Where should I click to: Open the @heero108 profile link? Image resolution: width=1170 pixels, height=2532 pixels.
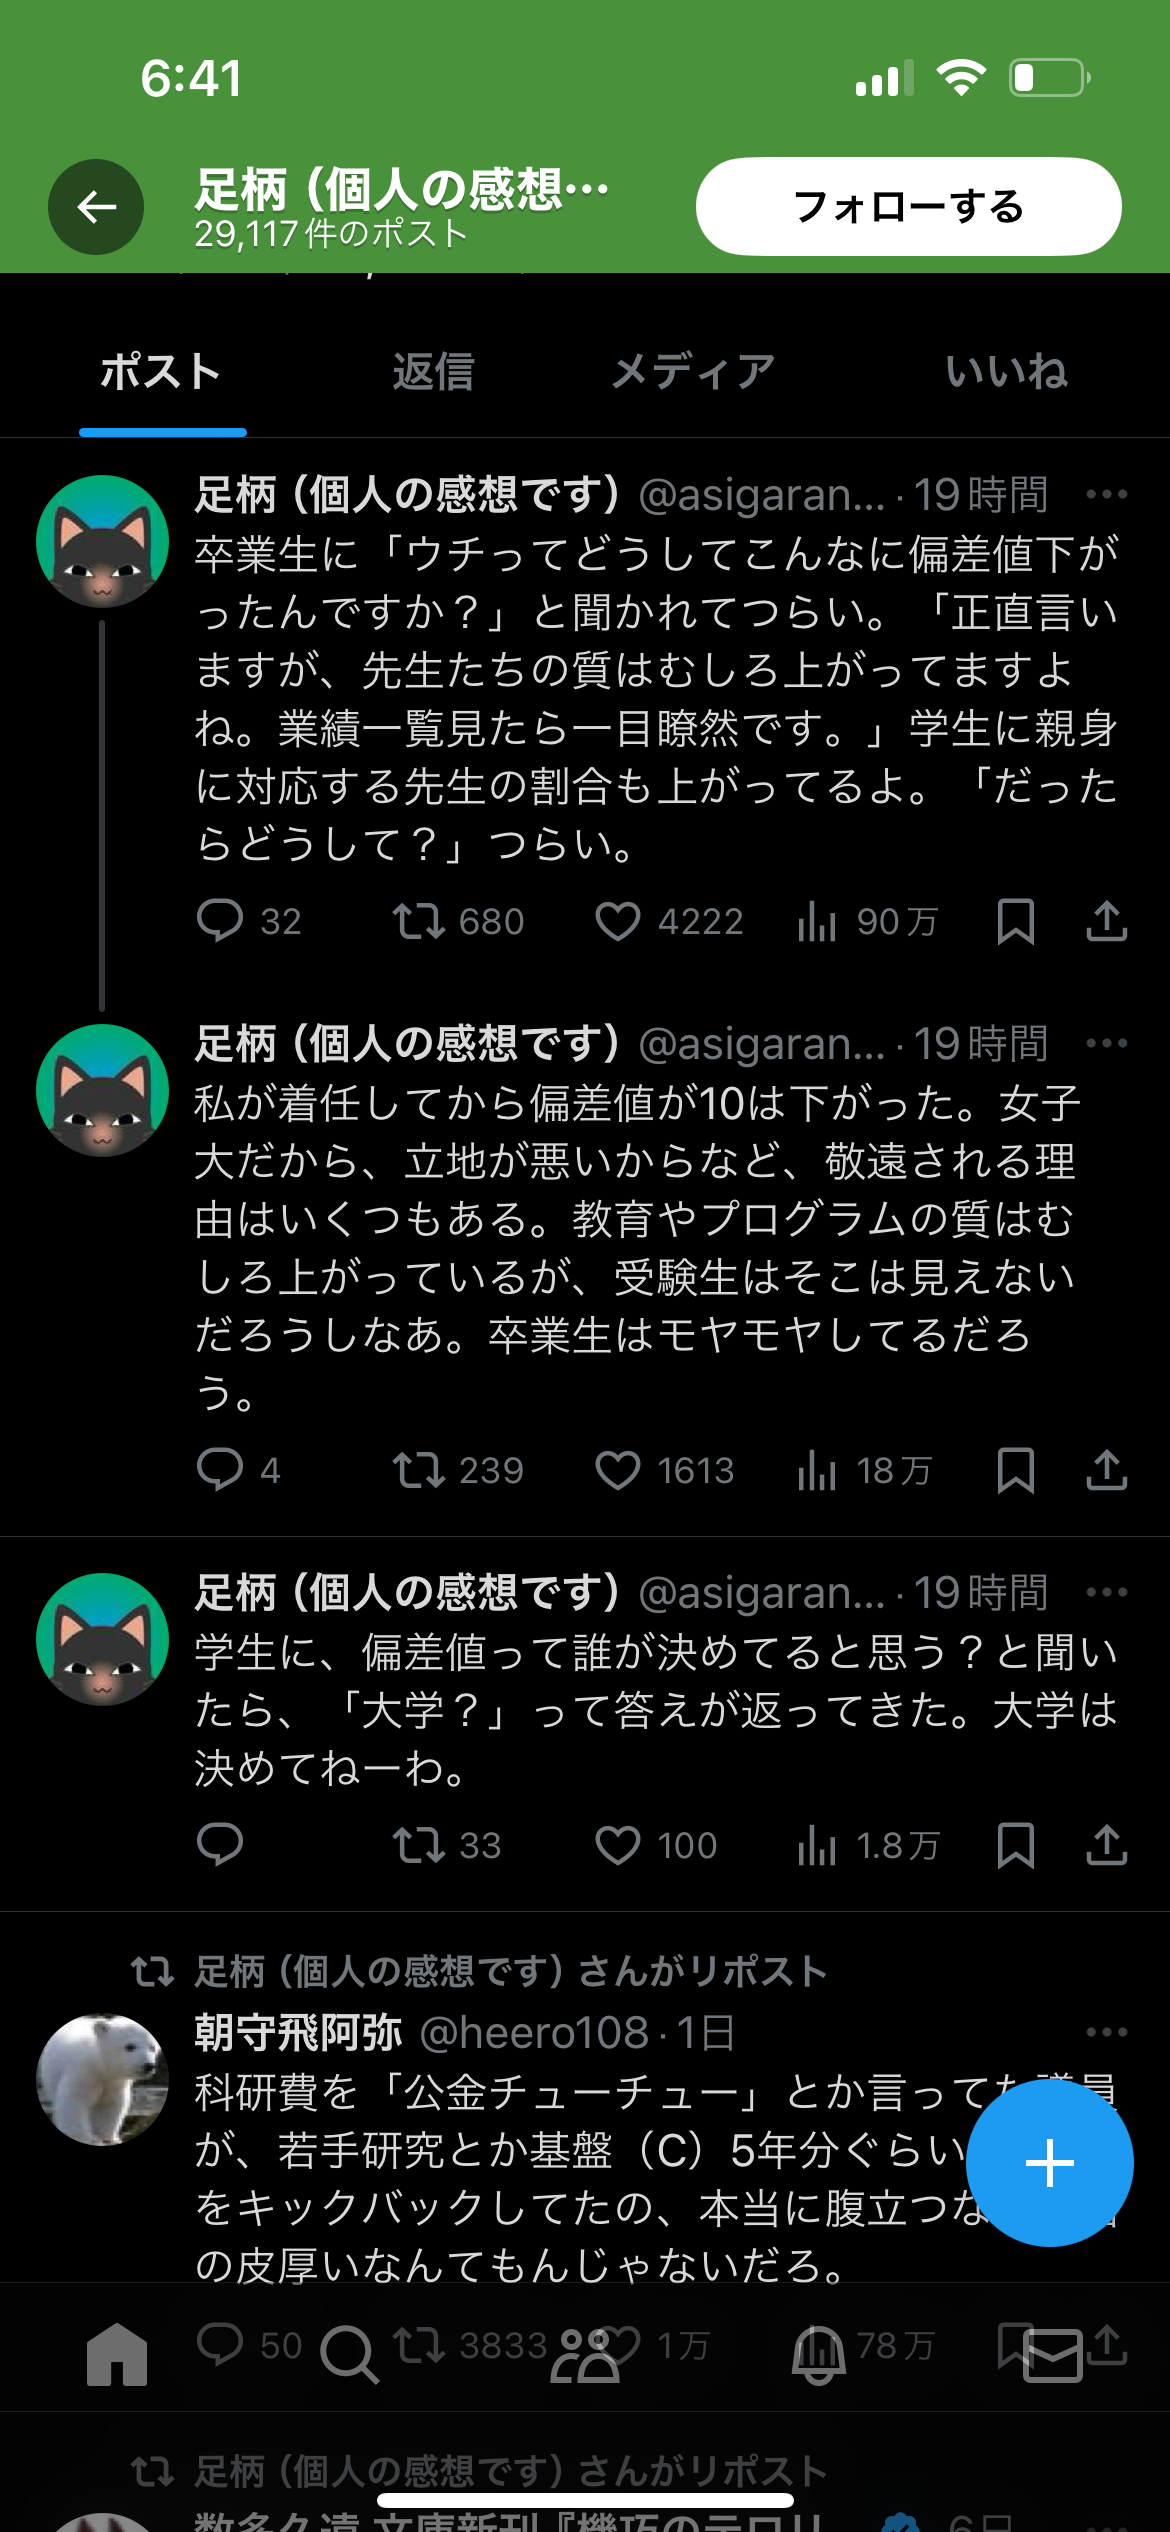click(x=534, y=2032)
